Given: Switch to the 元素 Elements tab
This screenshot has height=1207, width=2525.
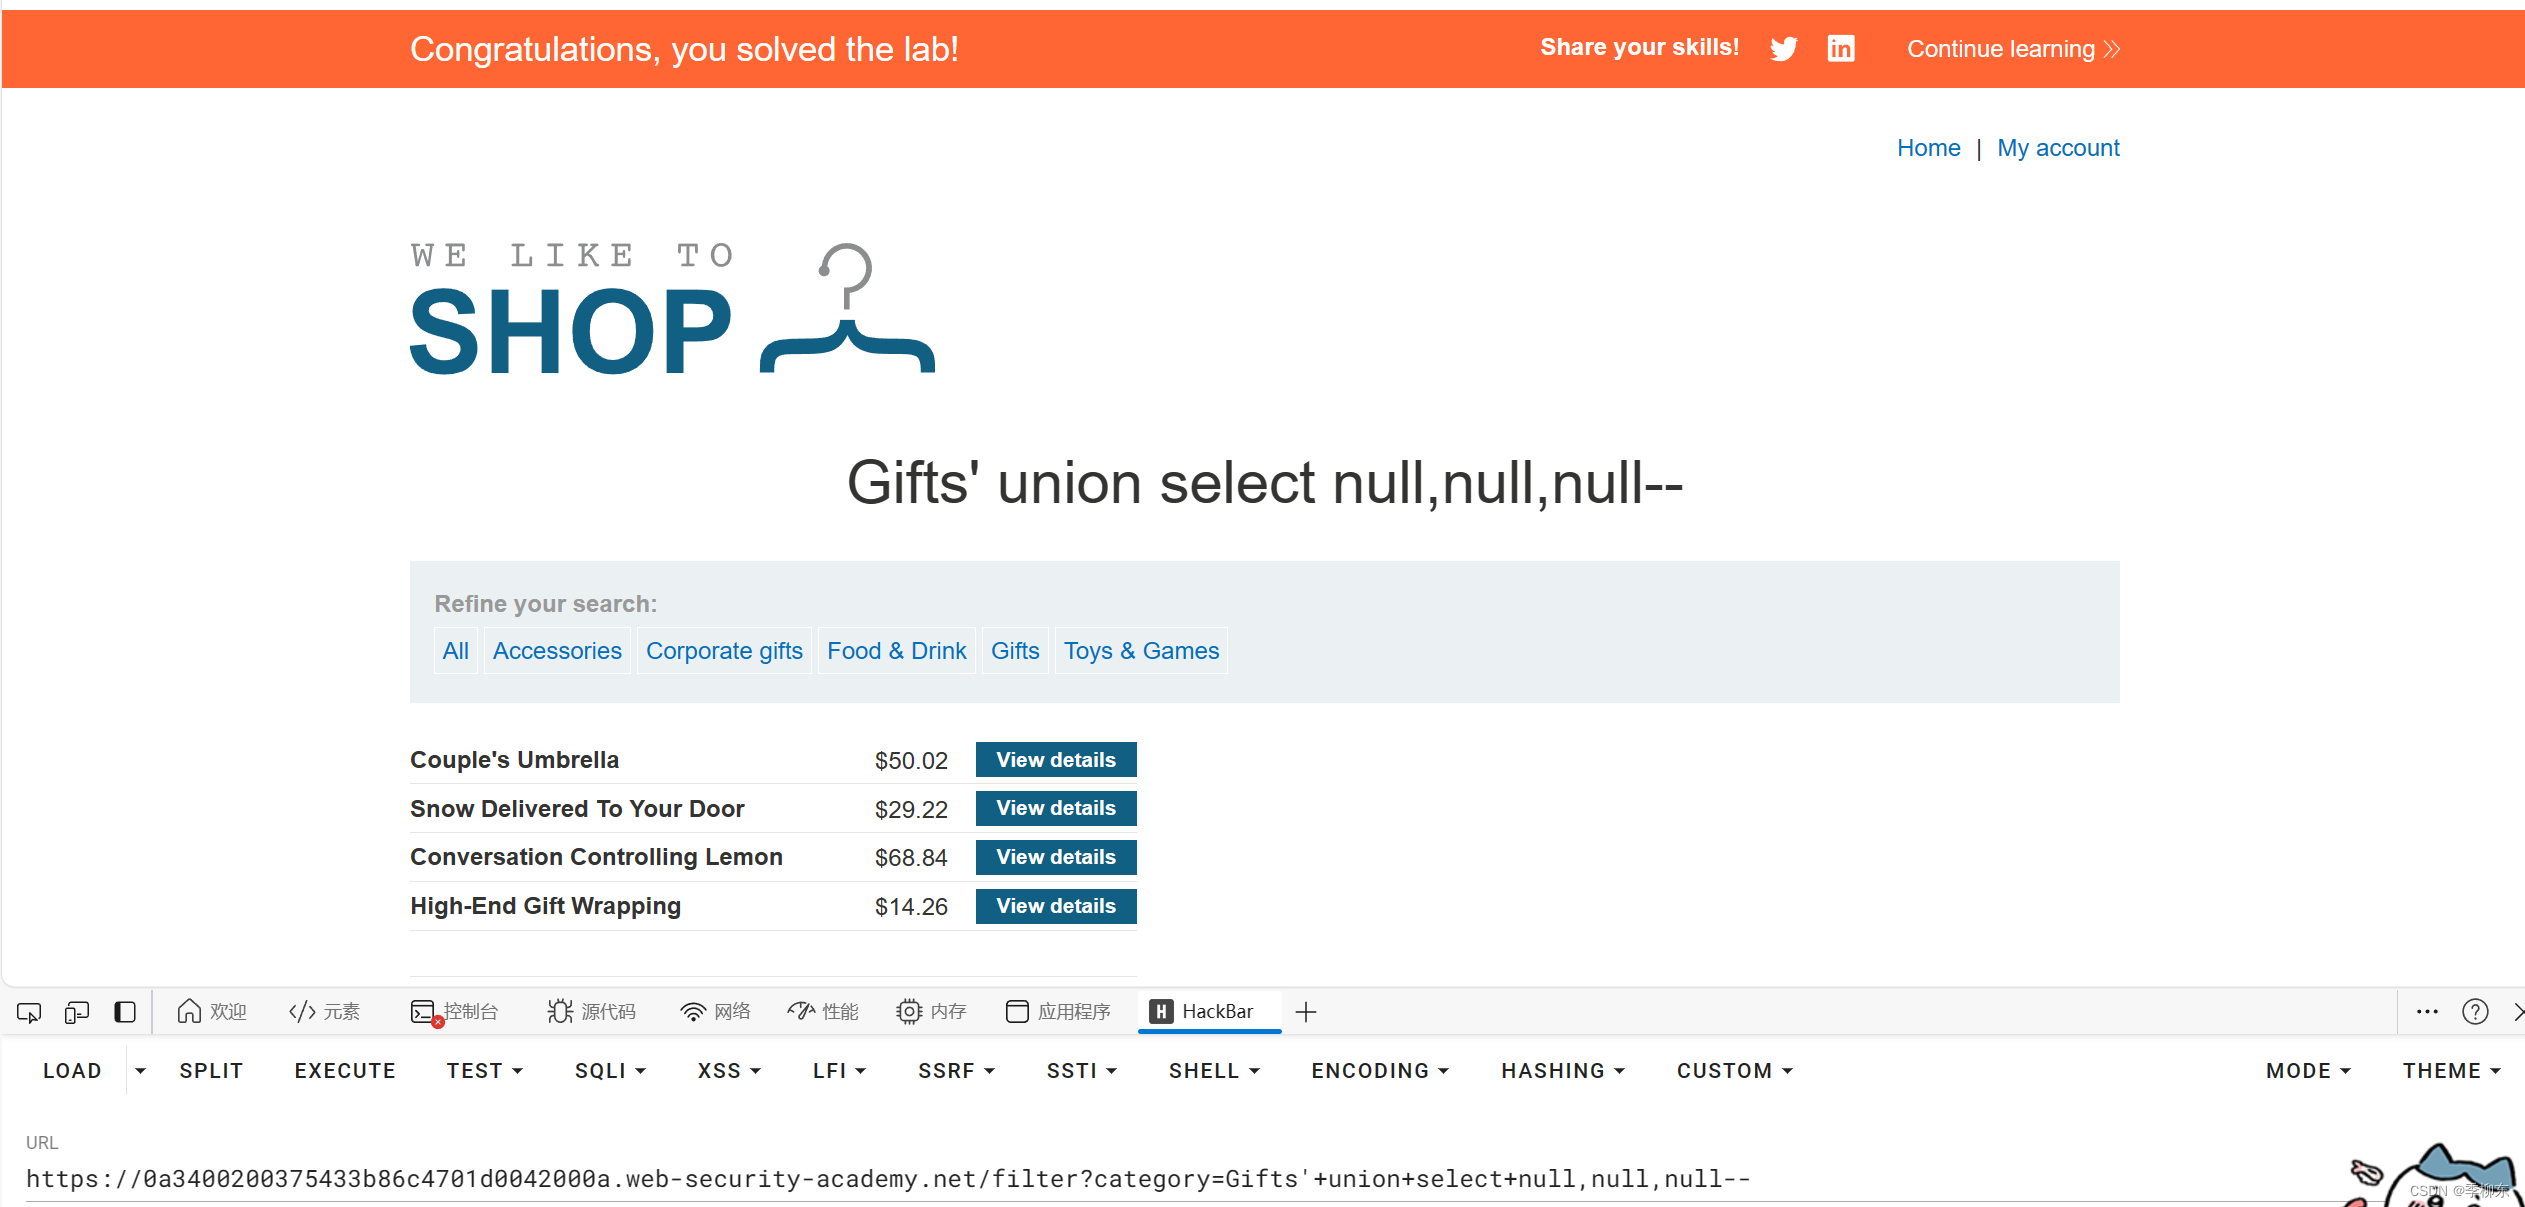Looking at the screenshot, I should tap(325, 1011).
